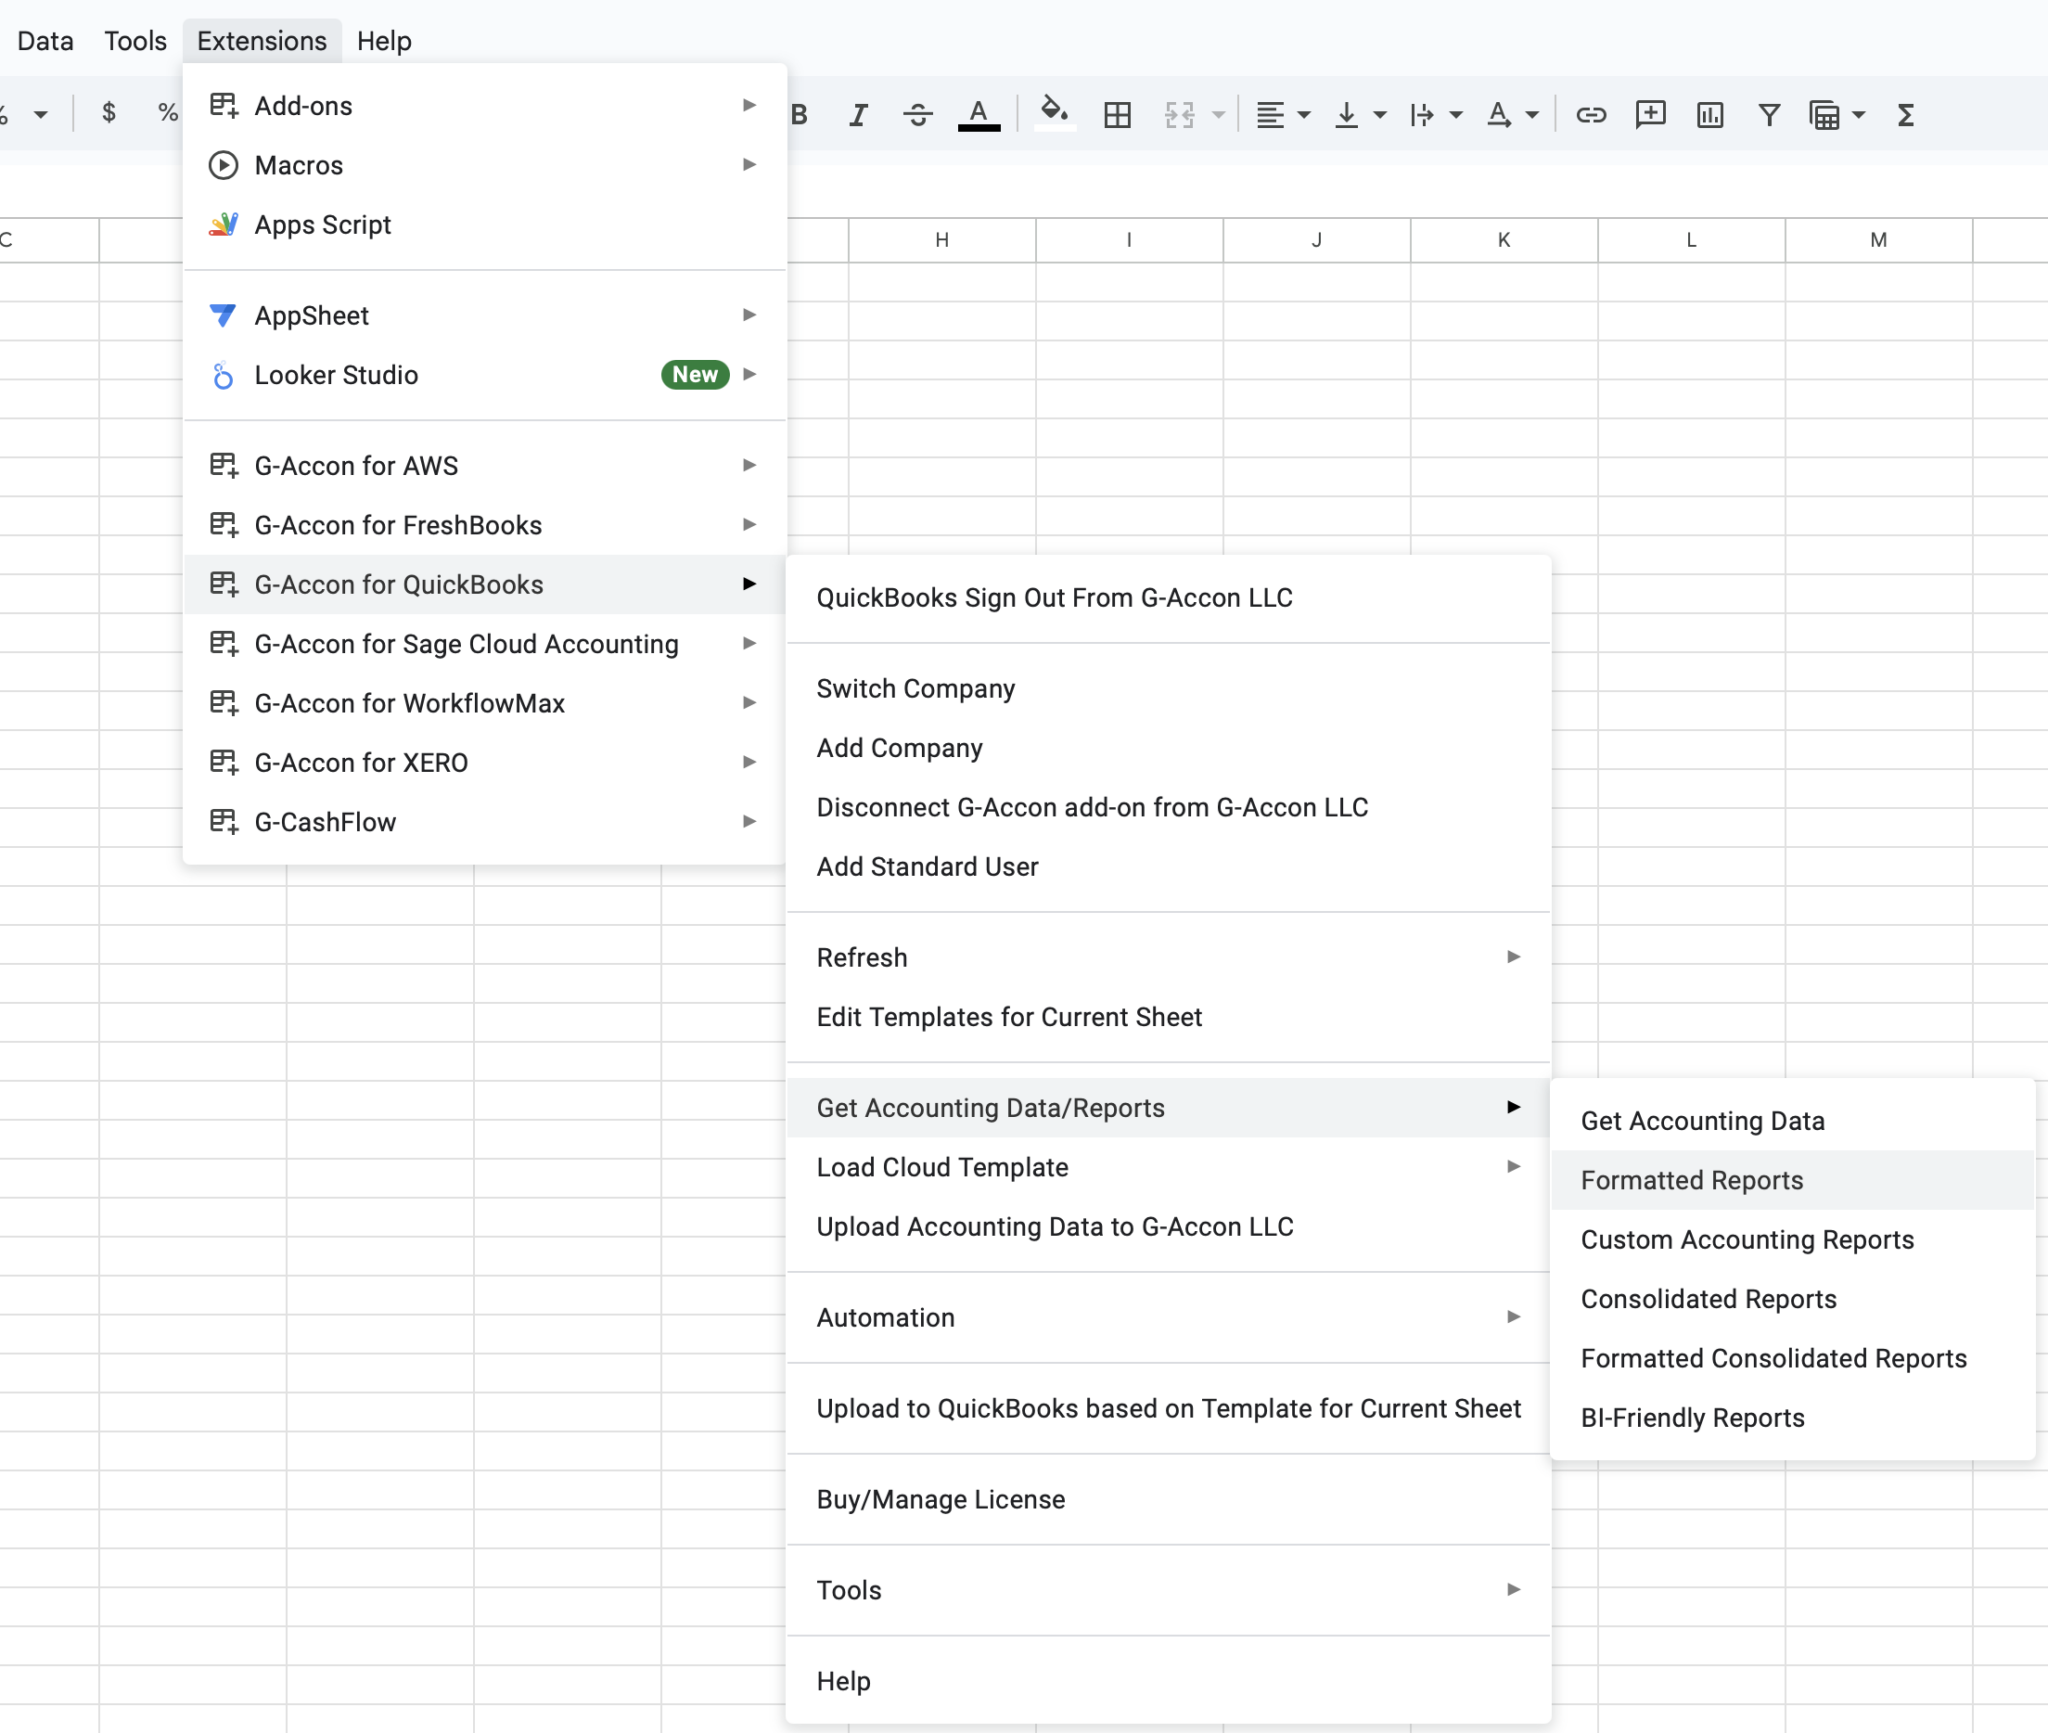2048x1733 pixels.
Task: Click the insert comment icon
Action: pyautogui.click(x=1650, y=115)
